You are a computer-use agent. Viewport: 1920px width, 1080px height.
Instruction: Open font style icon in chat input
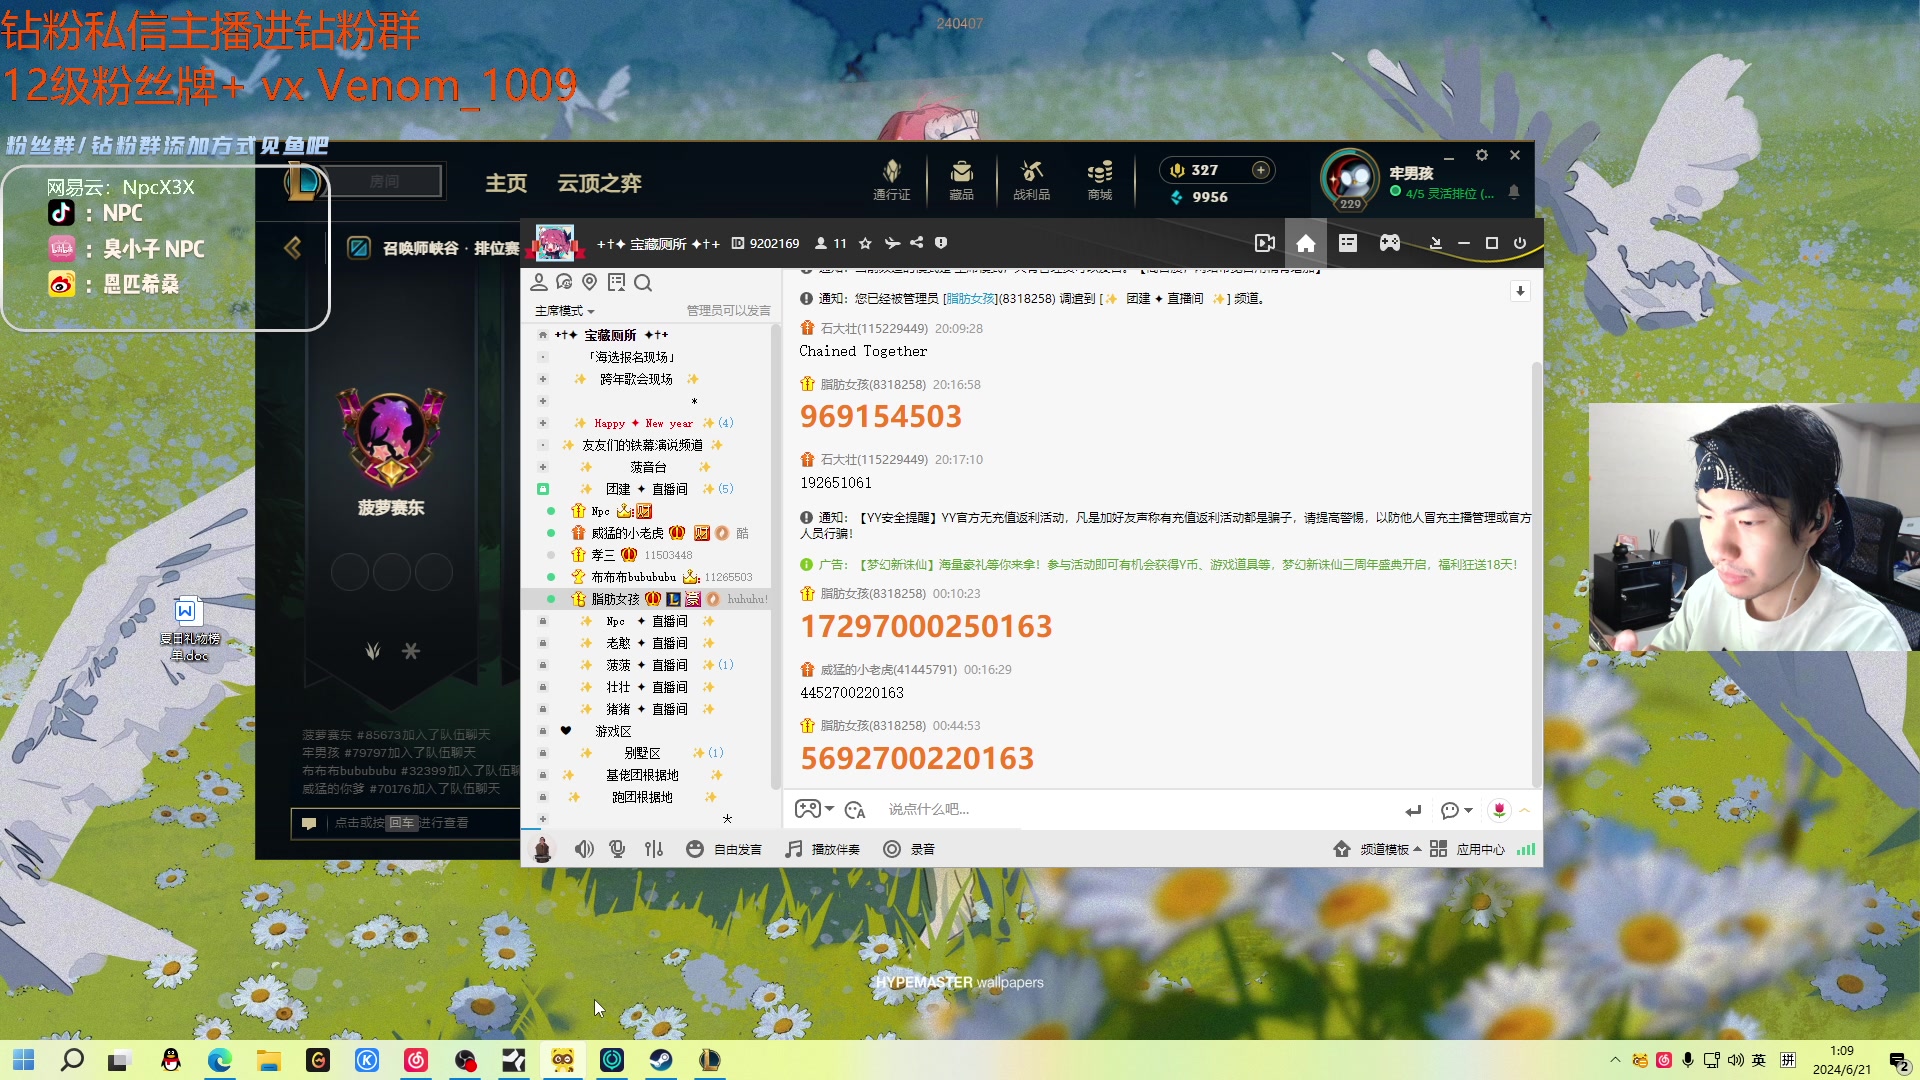tap(855, 810)
